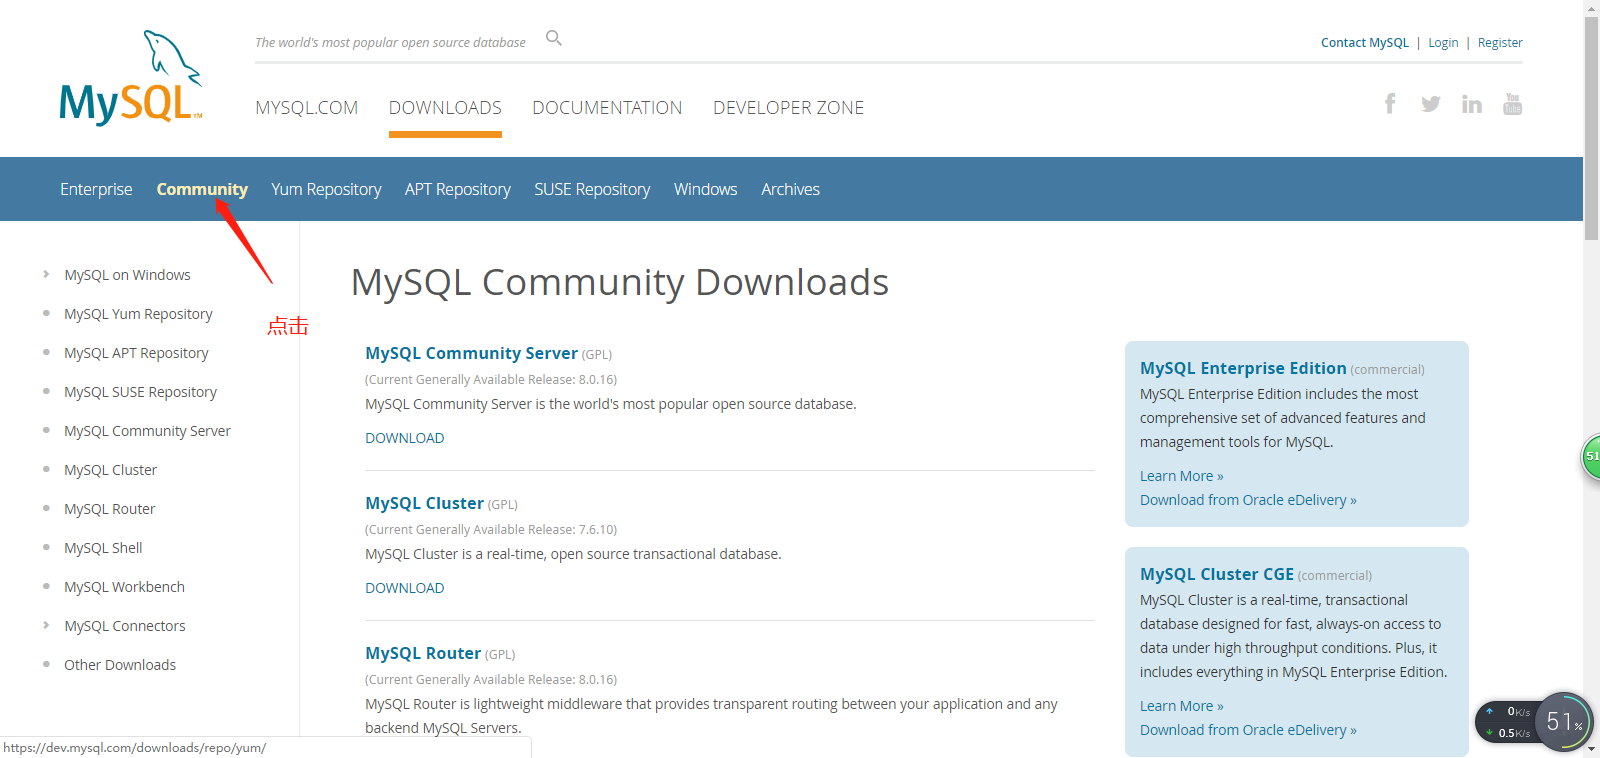Go to MYSQL.COM main menu

(306, 107)
